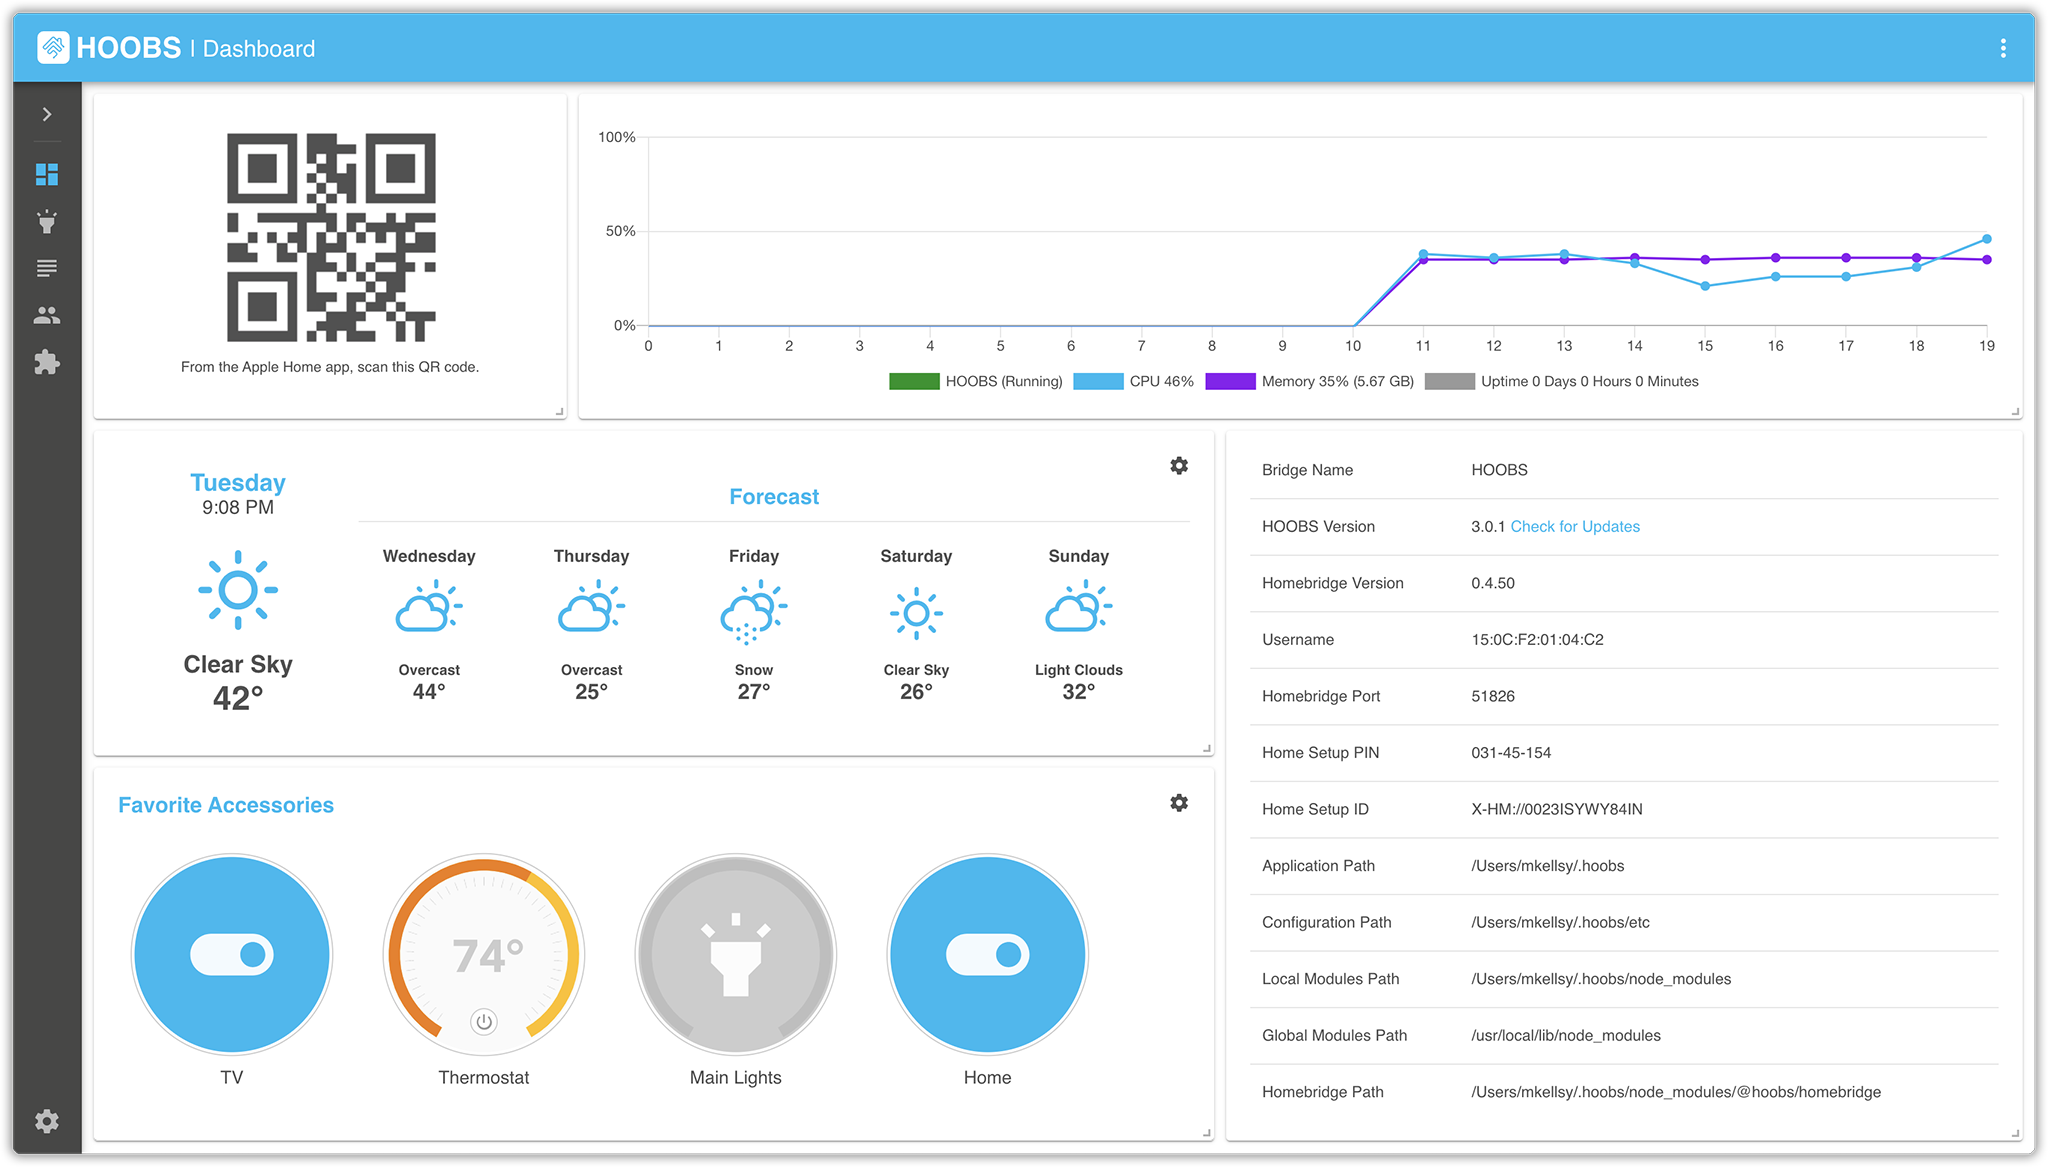Screen dimensions: 2048x1167
Task: Click the resize handle of weather widget
Action: click(x=1207, y=748)
